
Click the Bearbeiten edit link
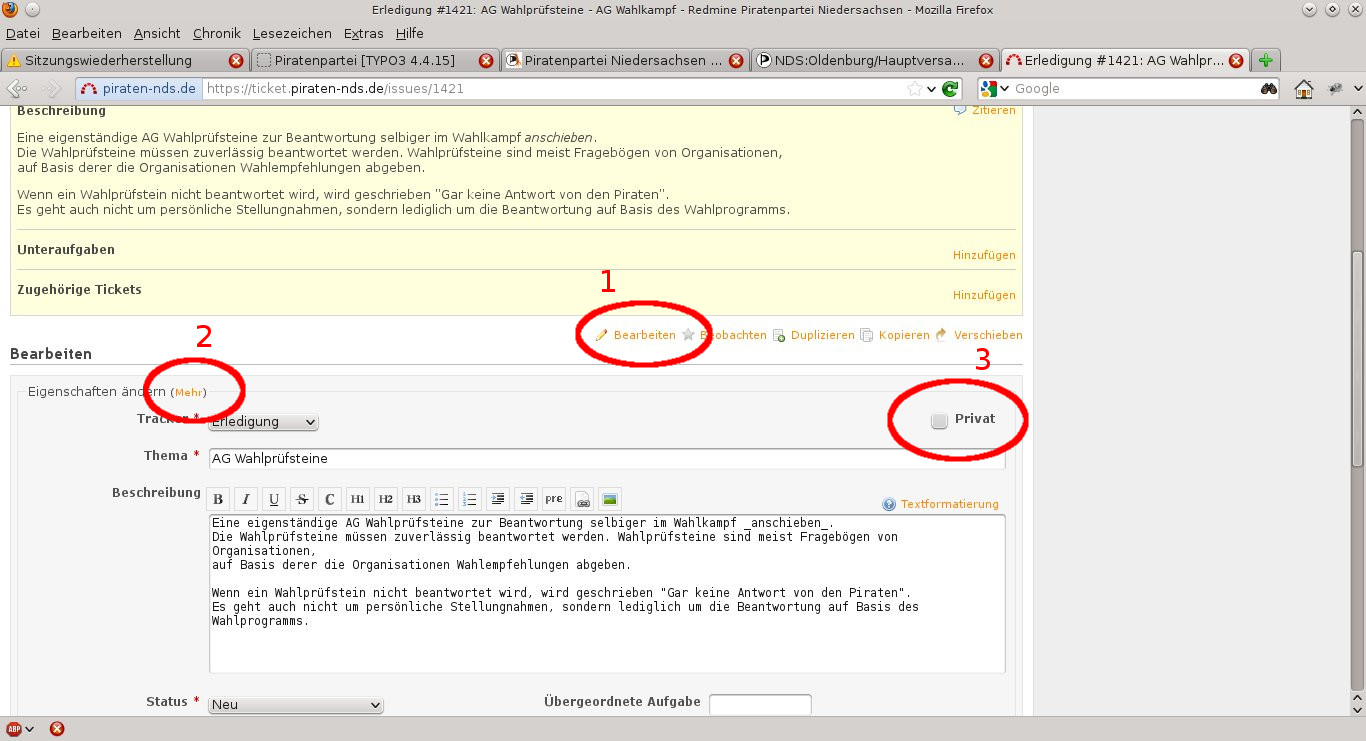click(644, 335)
